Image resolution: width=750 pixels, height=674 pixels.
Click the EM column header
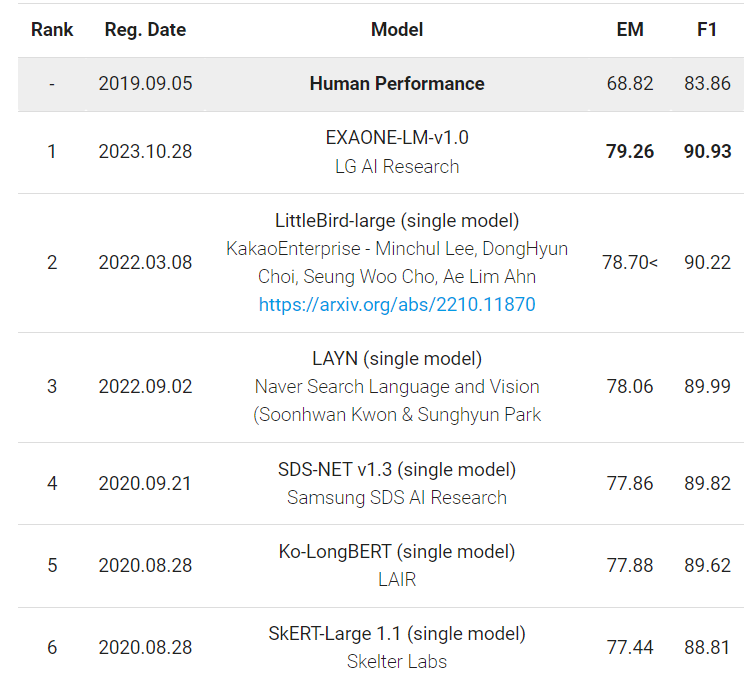[x=630, y=30]
